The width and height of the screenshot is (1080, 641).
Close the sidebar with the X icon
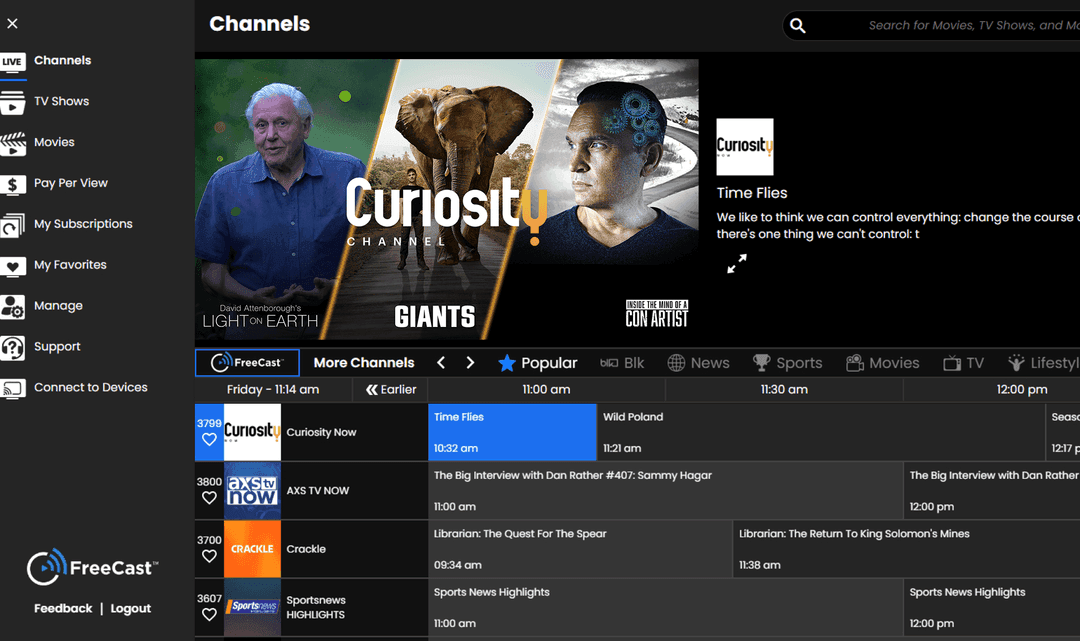pyautogui.click(x=12, y=23)
